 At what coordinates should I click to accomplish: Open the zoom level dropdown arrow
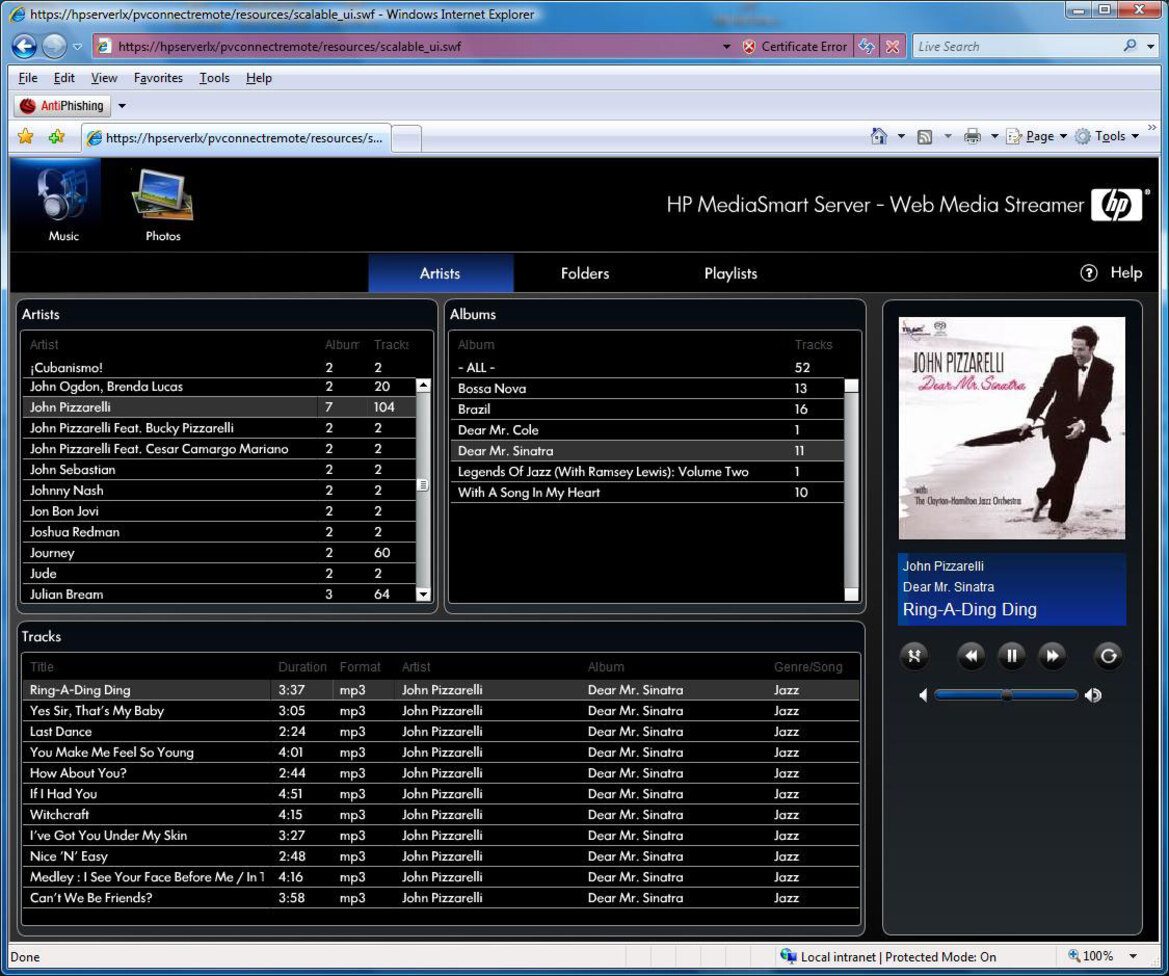click(x=1132, y=957)
